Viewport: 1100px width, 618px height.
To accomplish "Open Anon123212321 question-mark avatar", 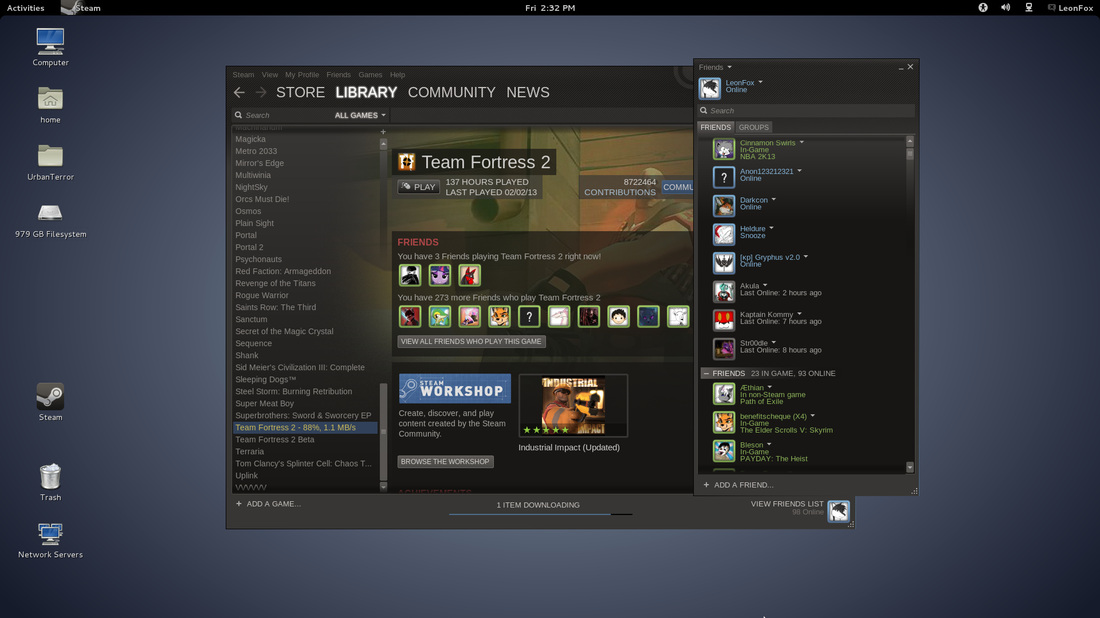I will coord(724,177).
